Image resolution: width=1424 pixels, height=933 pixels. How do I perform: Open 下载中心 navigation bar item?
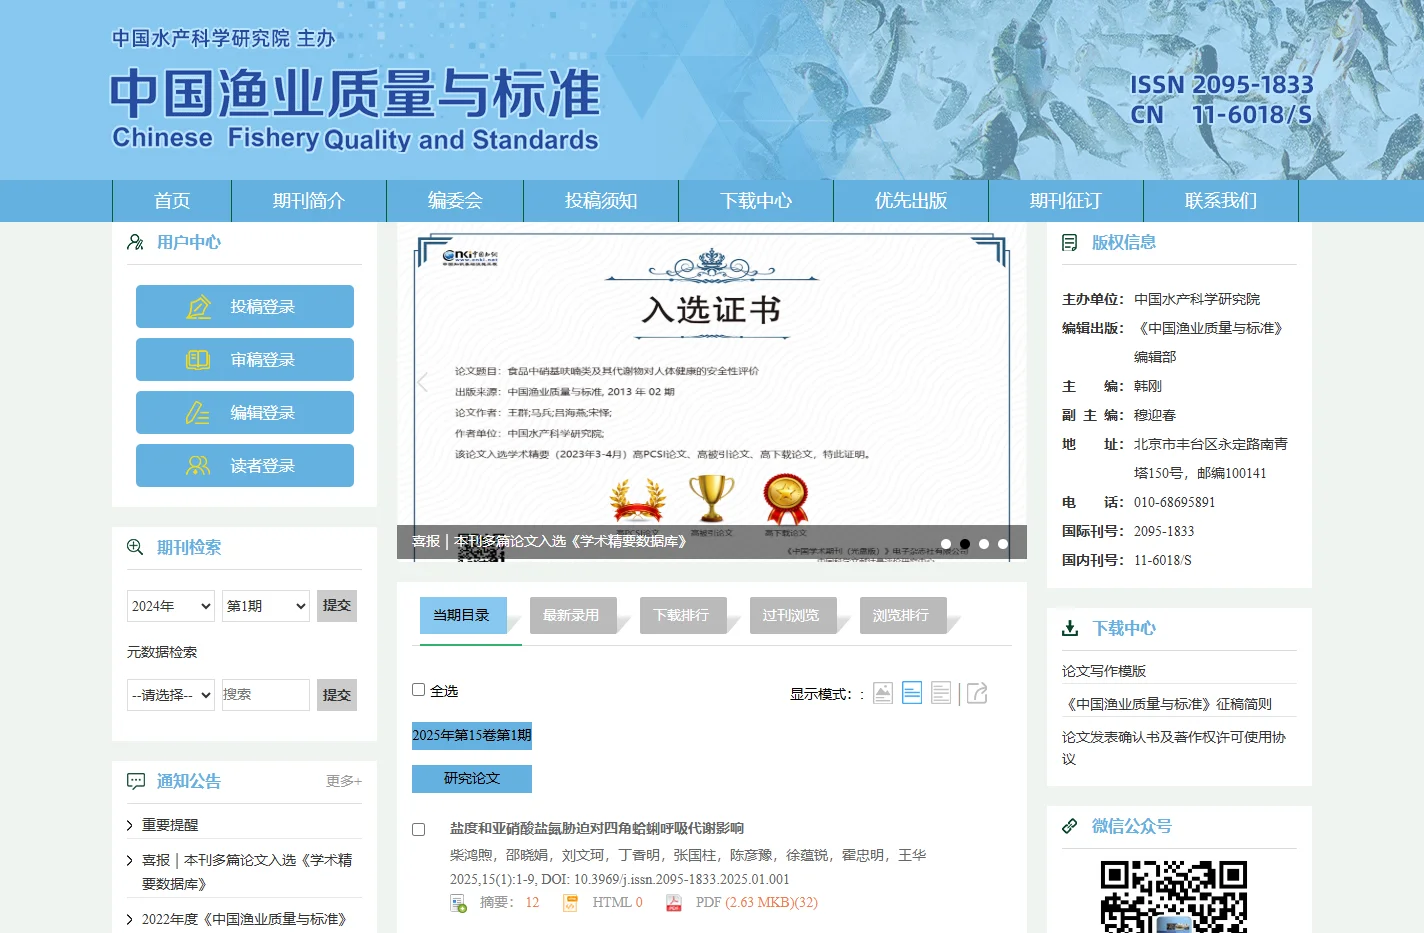(x=756, y=201)
